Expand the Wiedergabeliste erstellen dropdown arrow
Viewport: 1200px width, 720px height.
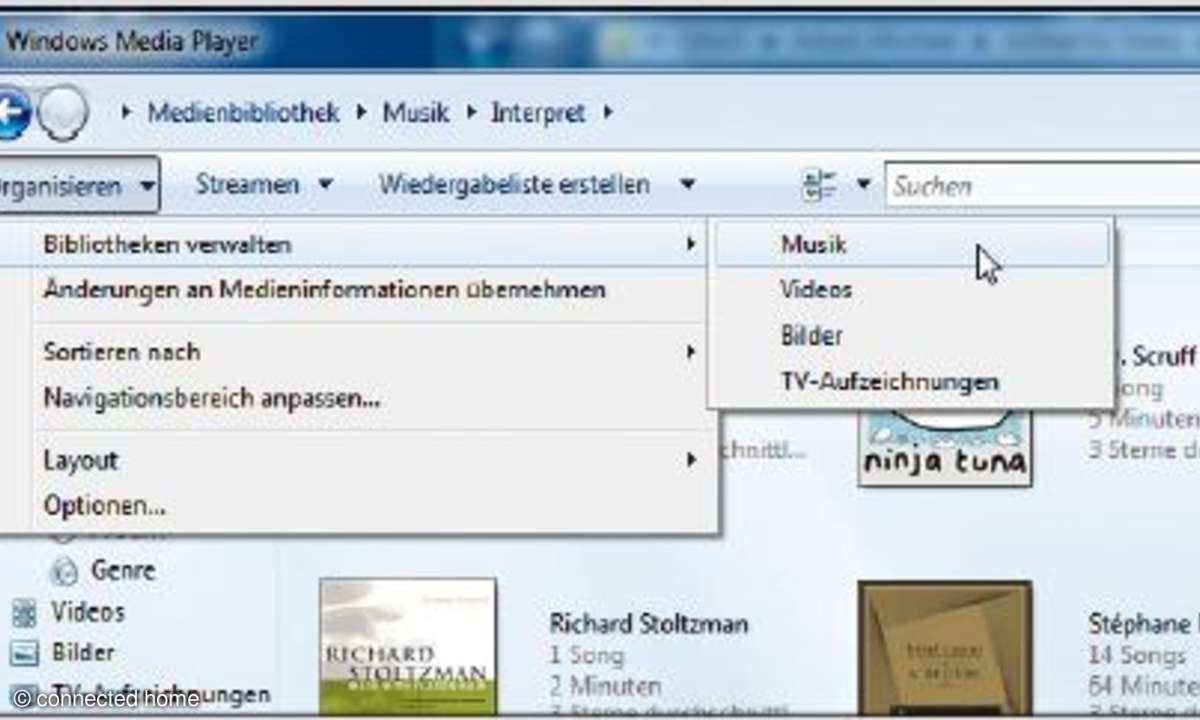(x=686, y=185)
